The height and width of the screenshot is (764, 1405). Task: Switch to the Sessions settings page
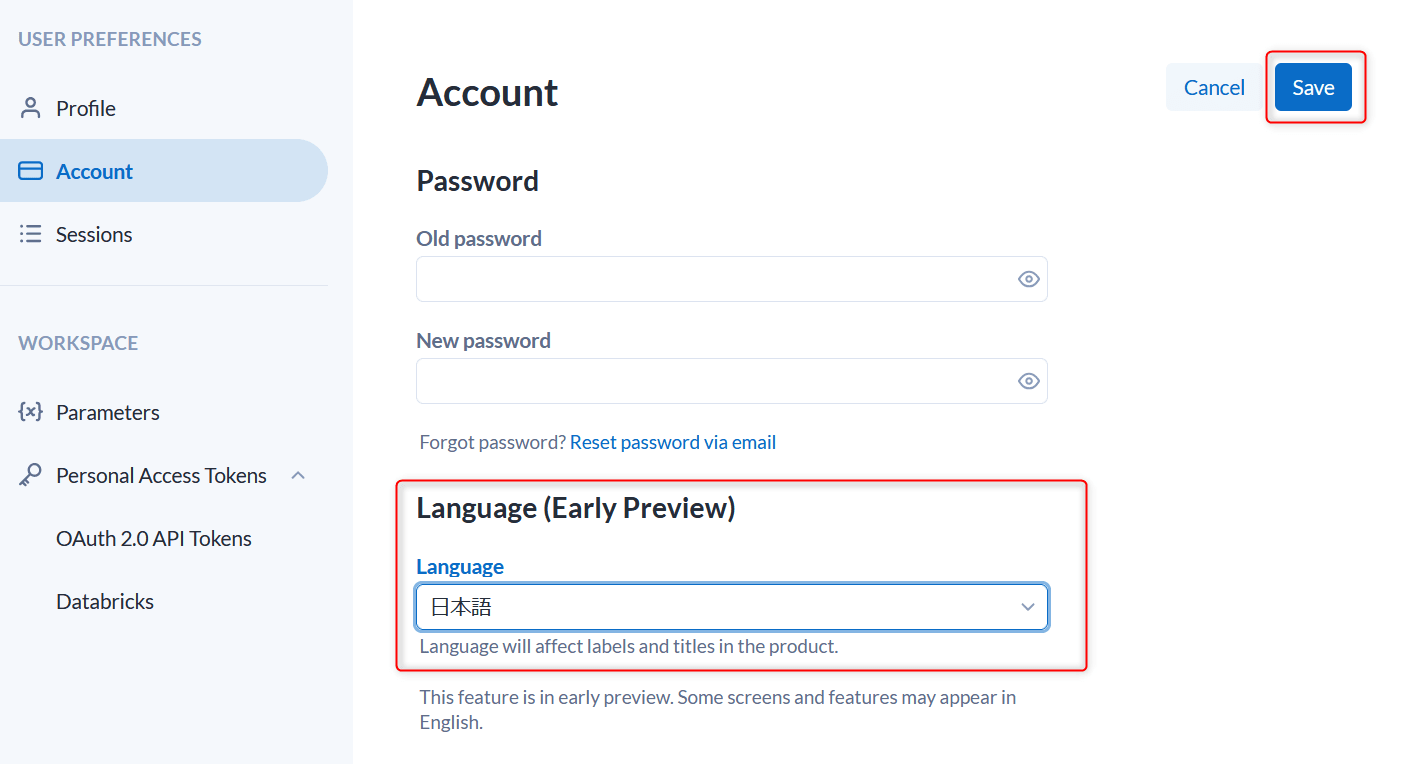[93, 233]
